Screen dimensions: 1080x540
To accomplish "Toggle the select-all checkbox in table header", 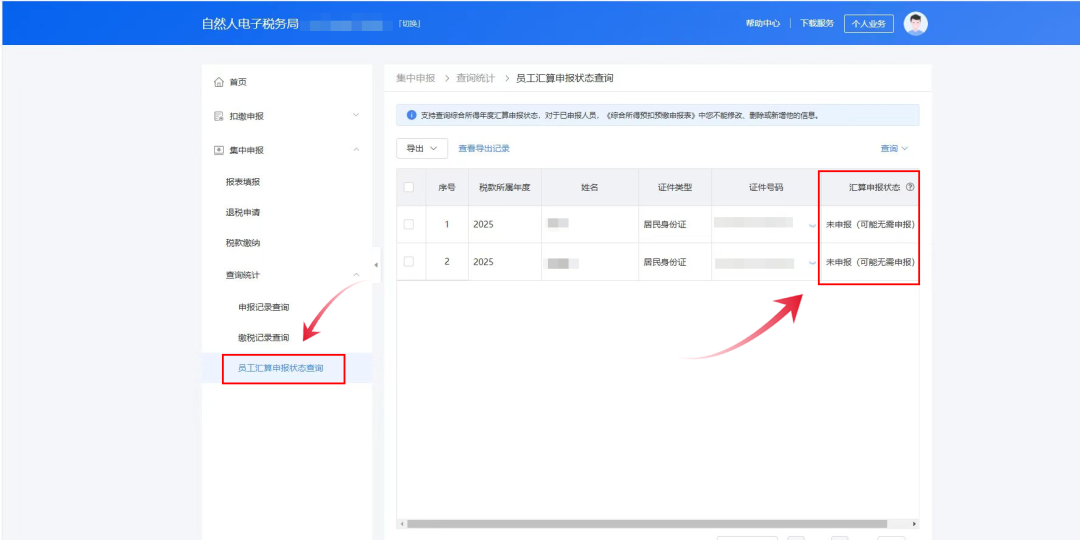I will click(409, 187).
